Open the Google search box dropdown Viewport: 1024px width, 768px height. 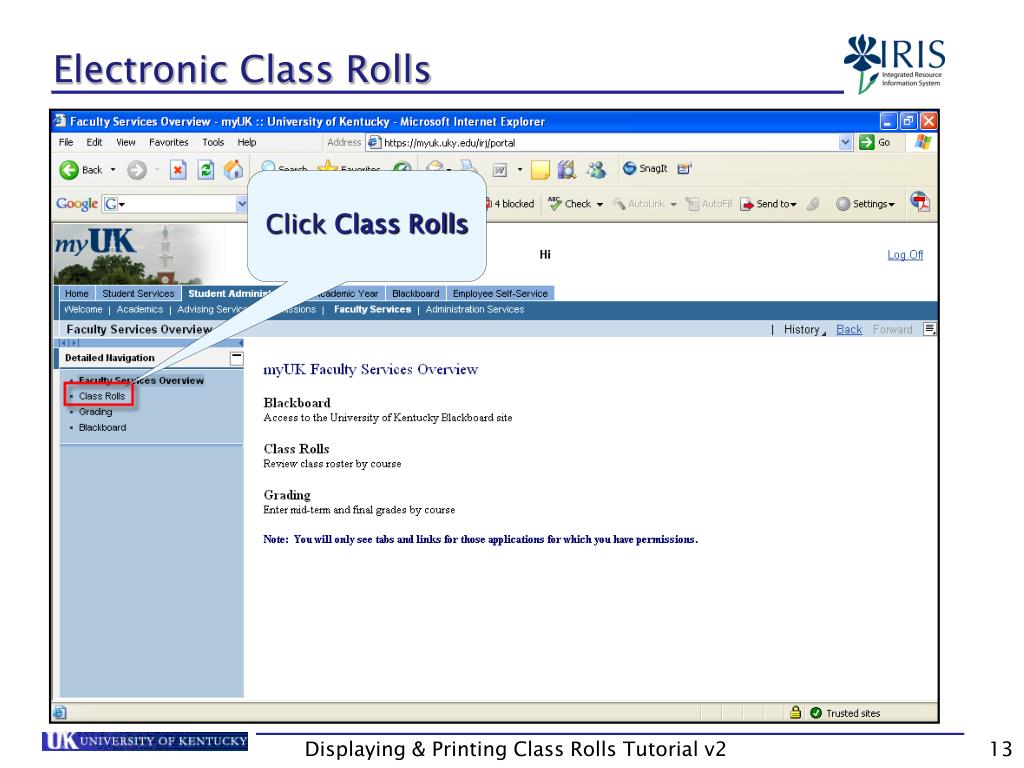242,204
